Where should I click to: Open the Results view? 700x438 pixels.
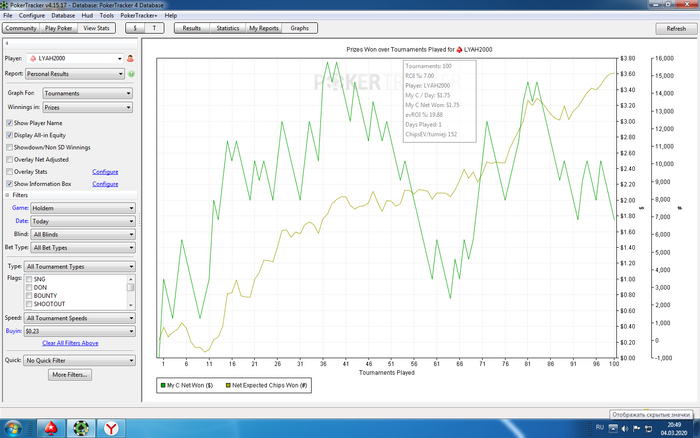pyautogui.click(x=192, y=28)
